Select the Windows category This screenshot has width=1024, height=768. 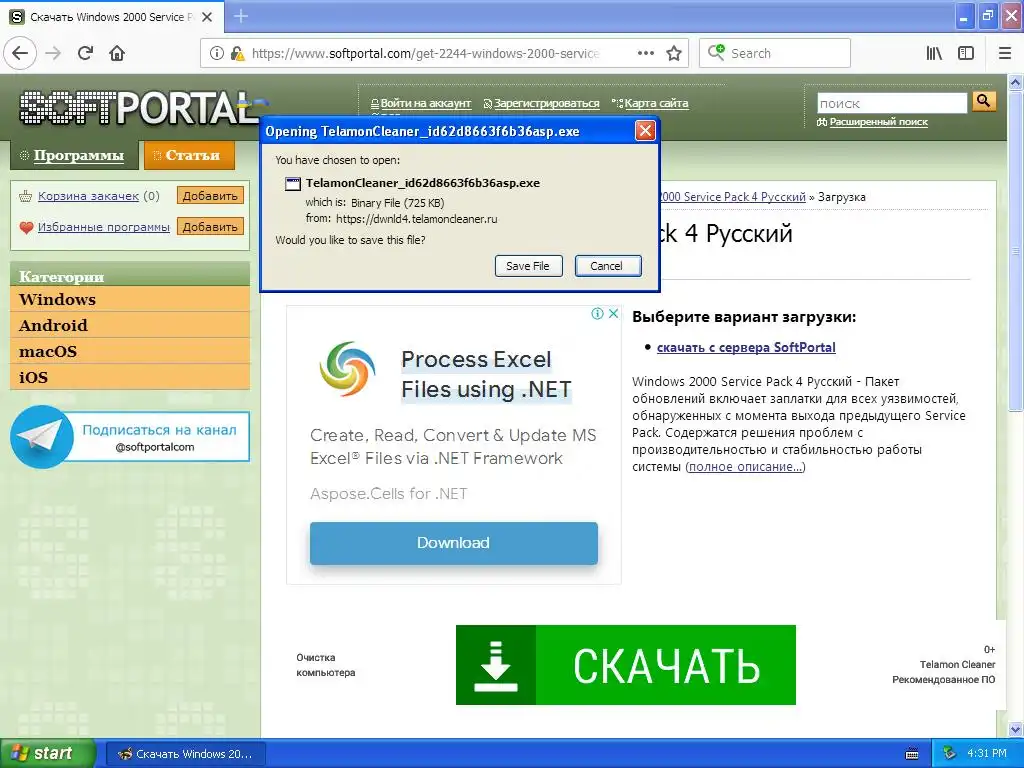coord(130,300)
